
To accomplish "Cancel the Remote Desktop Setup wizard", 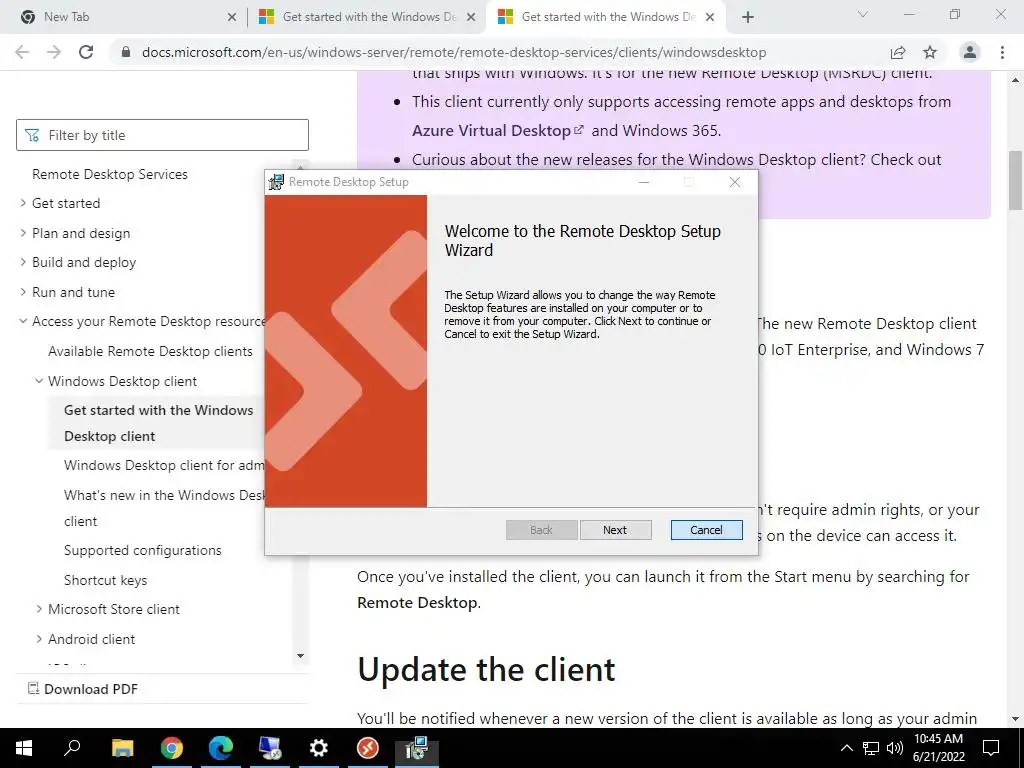I will click(707, 530).
